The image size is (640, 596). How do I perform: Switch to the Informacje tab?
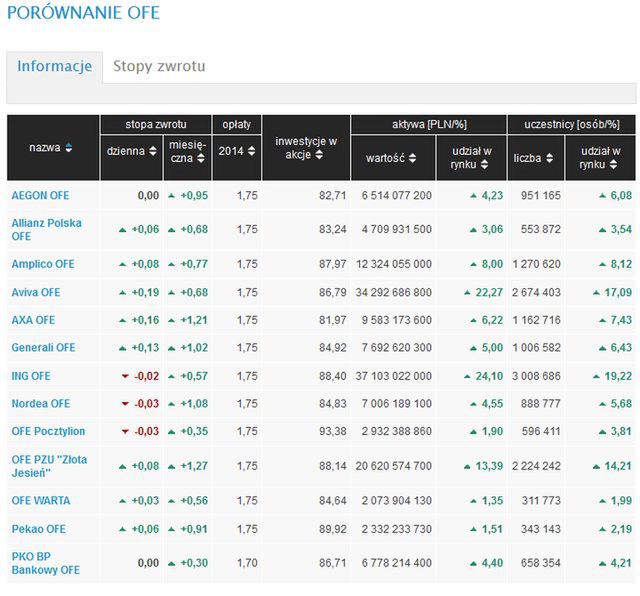[54, 67]
